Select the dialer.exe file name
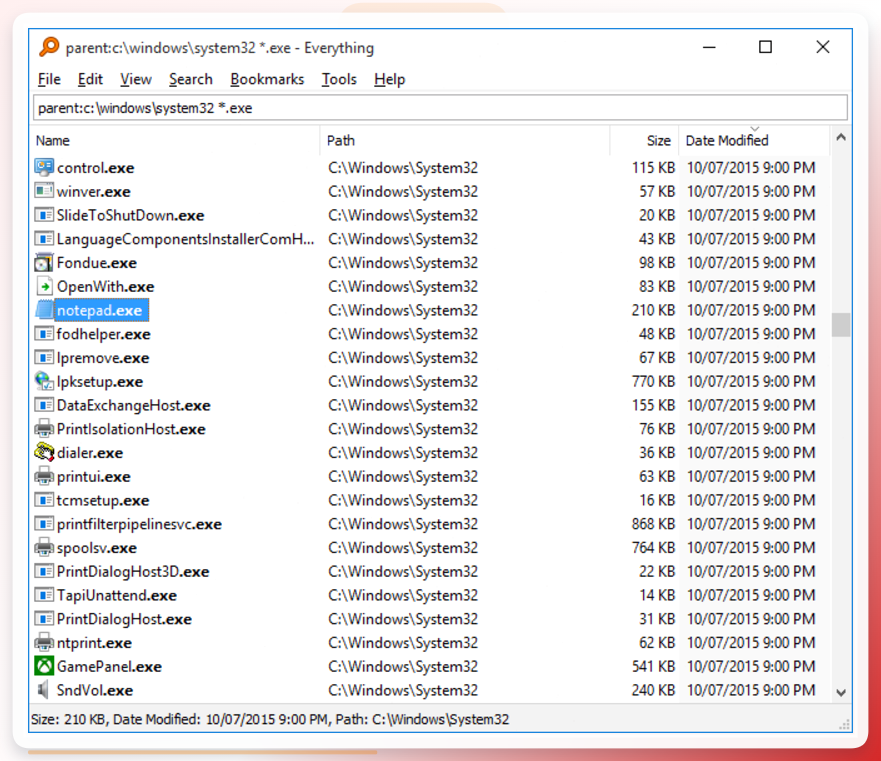 (90, 452)
